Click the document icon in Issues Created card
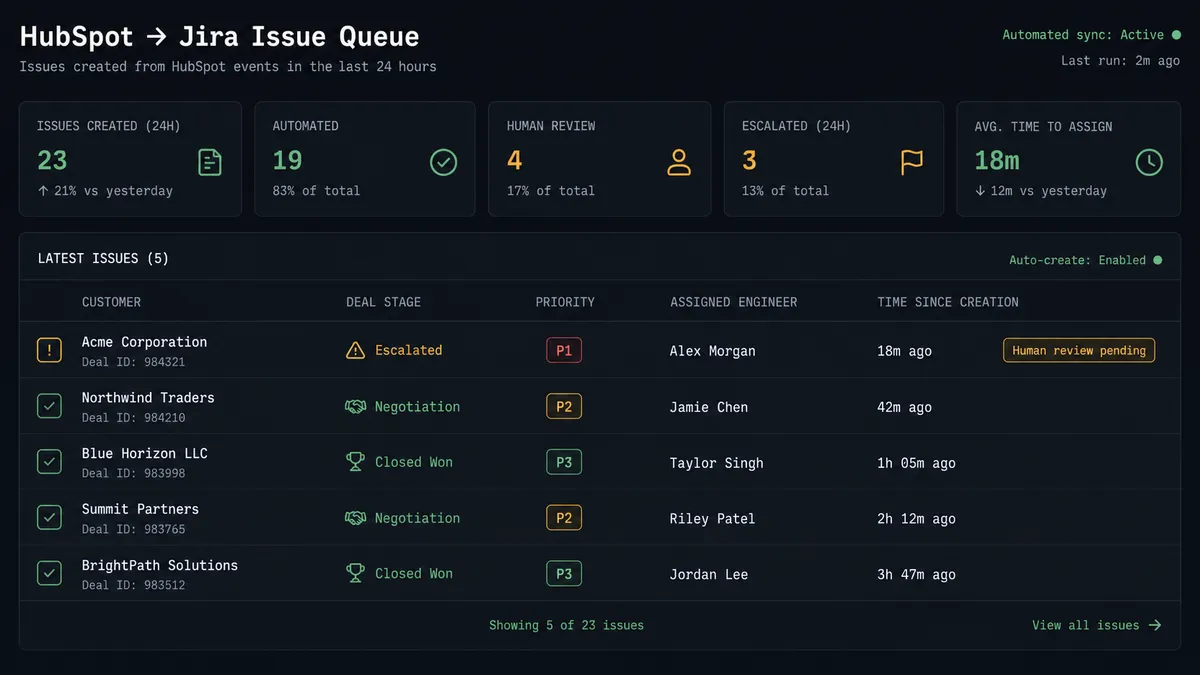The height and width of the screenshot is (675, 1200). [x=210, y=162]
